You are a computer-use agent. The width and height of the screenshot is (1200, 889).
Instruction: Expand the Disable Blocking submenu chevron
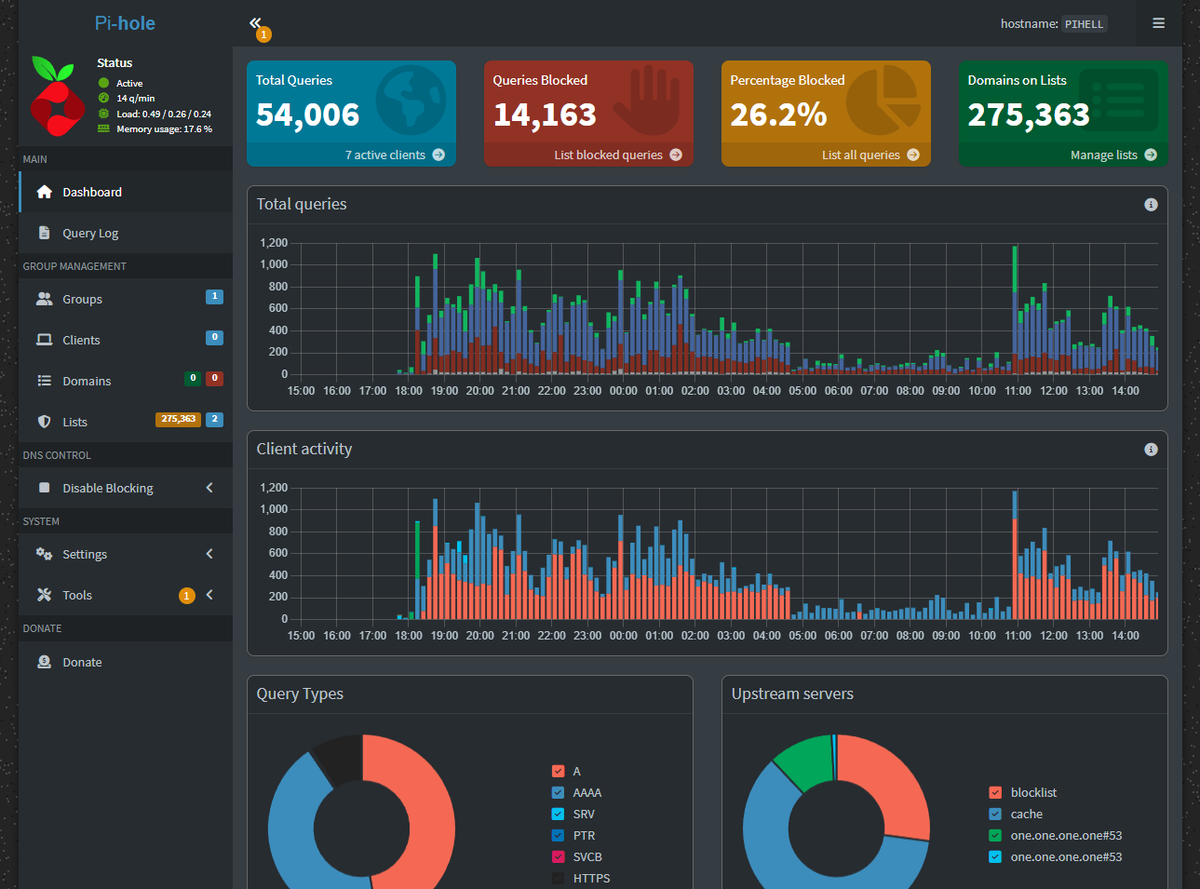(x=210, y=488)
